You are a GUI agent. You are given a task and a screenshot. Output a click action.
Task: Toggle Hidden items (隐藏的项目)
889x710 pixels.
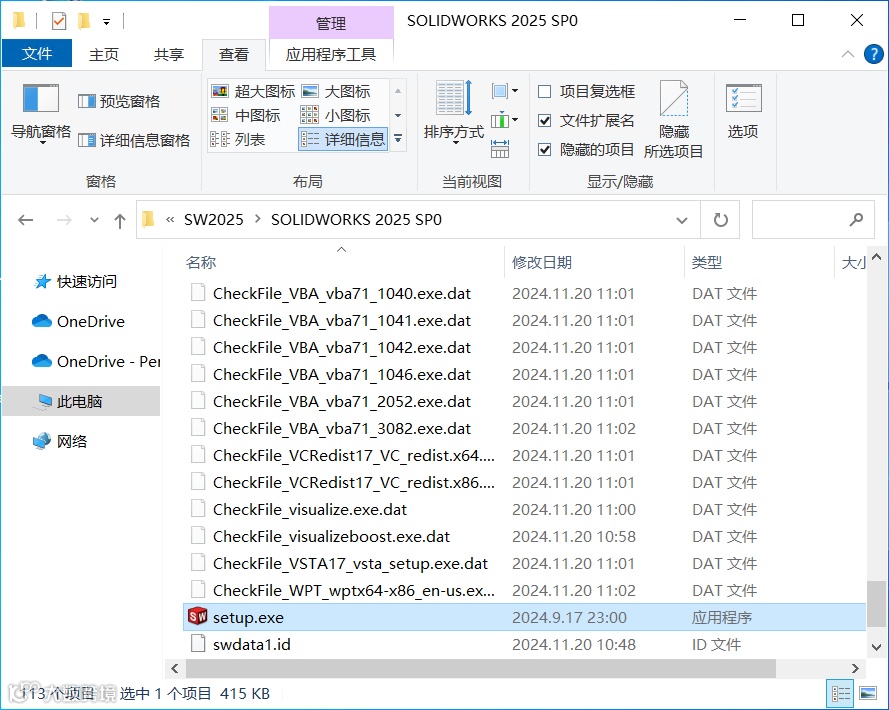[586, 149]
